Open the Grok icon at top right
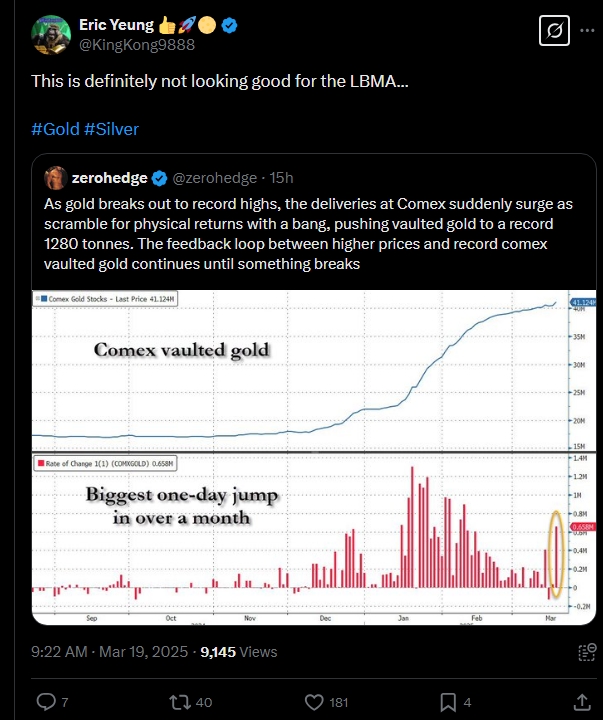603x720 pixels. coord(553,31)
